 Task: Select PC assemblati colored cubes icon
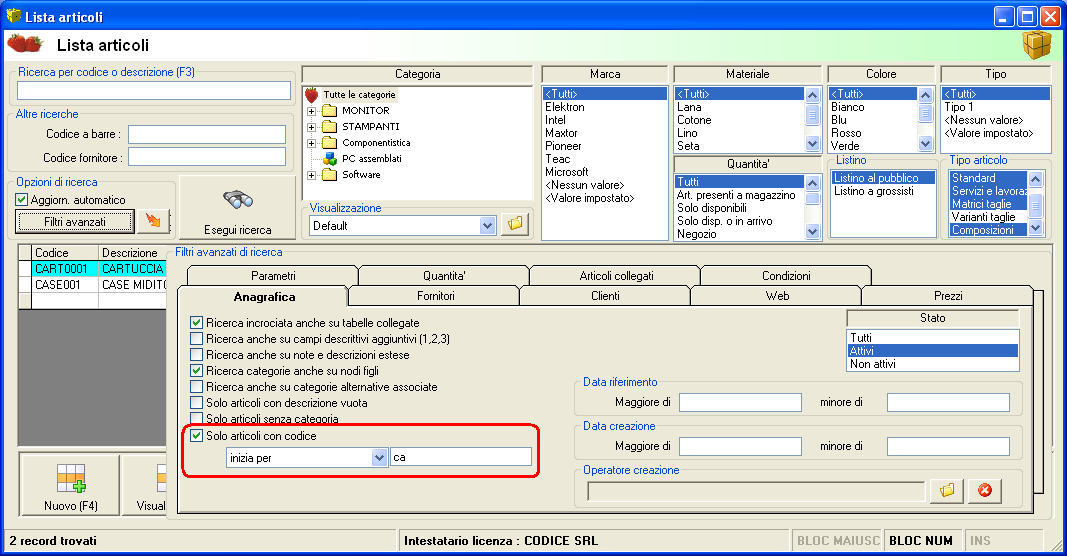pyautogui.click(x=330, y=159)
